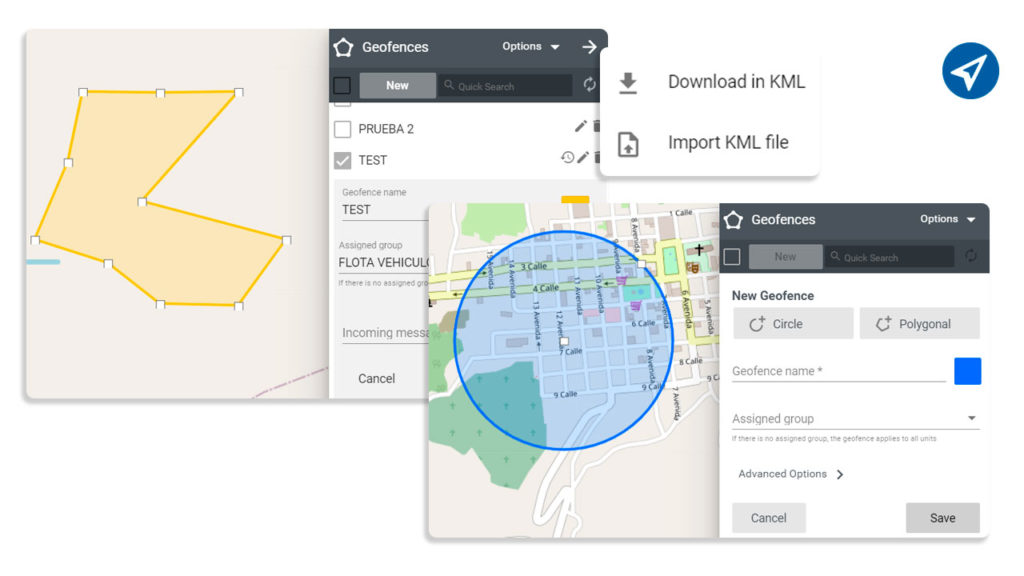Open FLOTA VEHICULO assigned group selector
This screenshot has width=1024, height=576.
pos(384,263)
